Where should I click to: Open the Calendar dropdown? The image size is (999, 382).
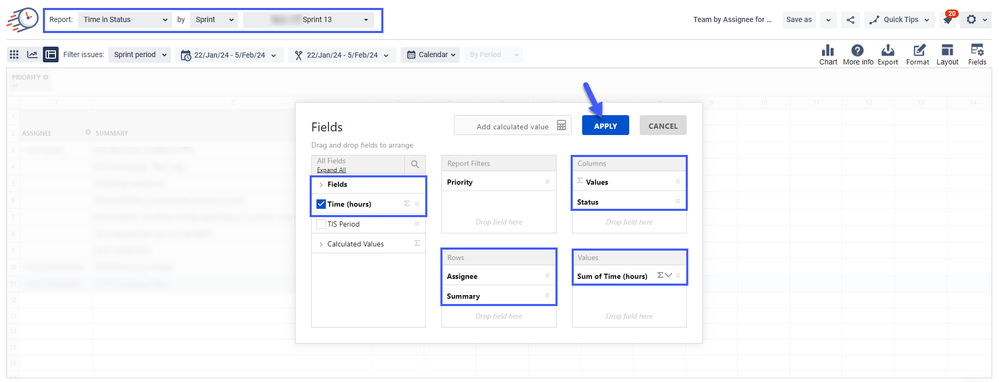[431, 55]
